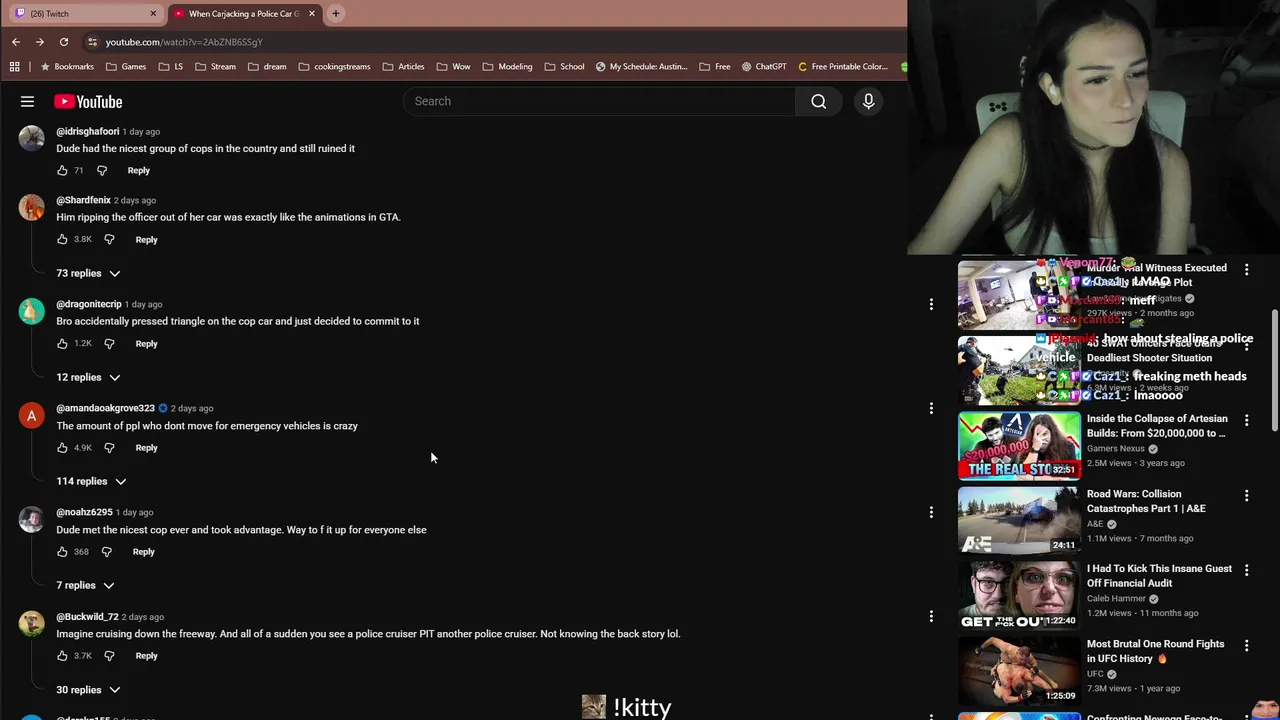Open the comment options for @dragonitecrip
The image size is (1280, 720).
pos(931,304)
